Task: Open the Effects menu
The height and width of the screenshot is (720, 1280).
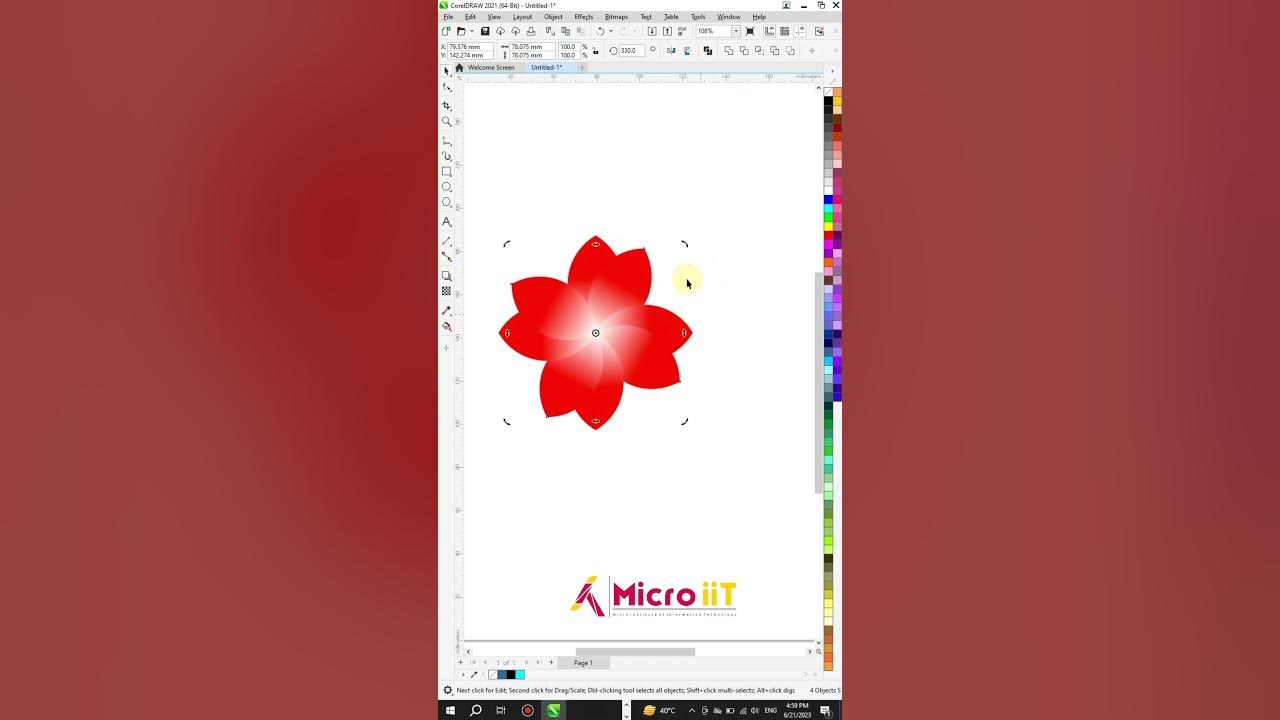Action: (x=583, y=17)
